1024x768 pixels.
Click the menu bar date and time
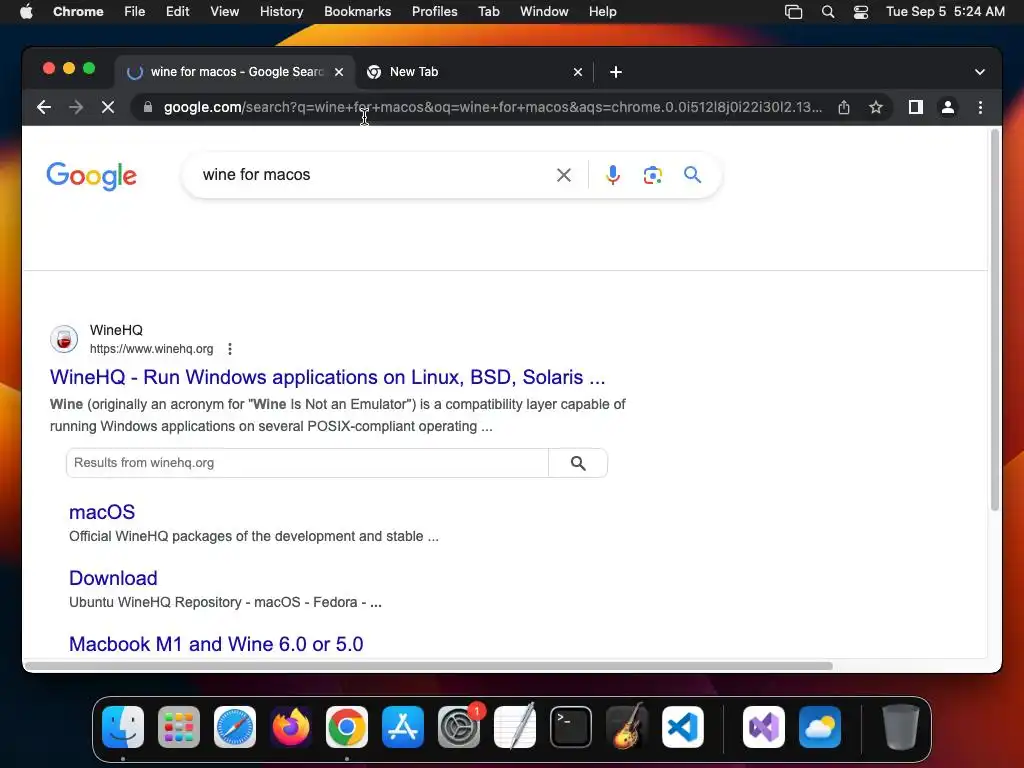(x=945, y=12)
